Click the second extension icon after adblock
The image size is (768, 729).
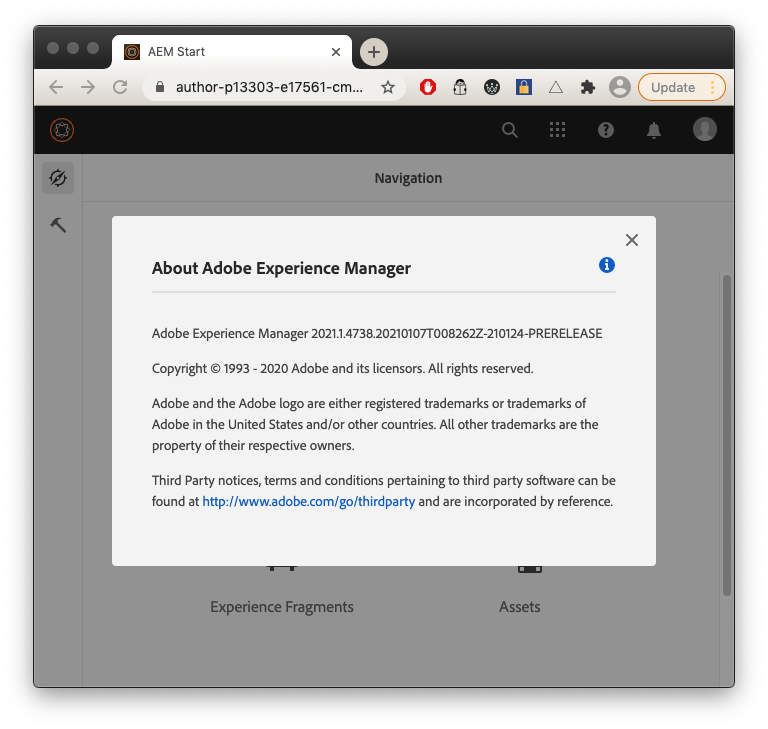[460, 87]
